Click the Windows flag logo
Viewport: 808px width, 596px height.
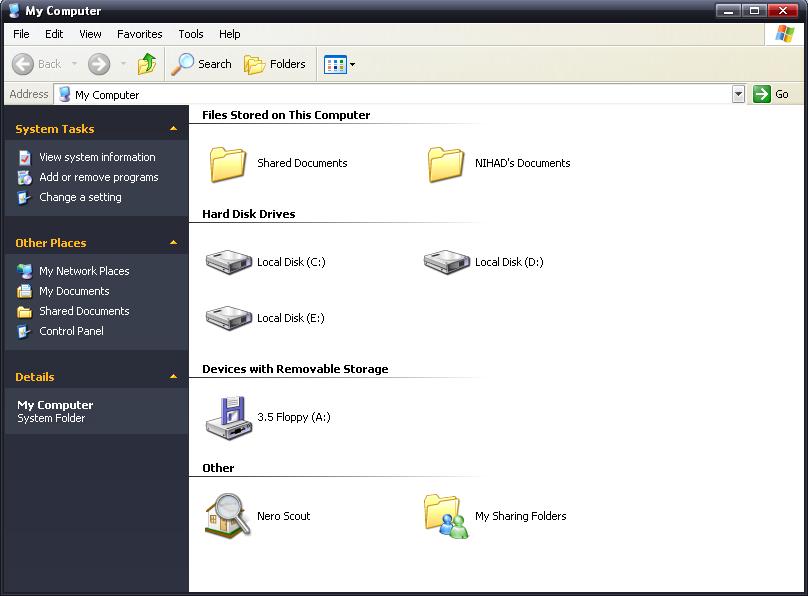785,34
